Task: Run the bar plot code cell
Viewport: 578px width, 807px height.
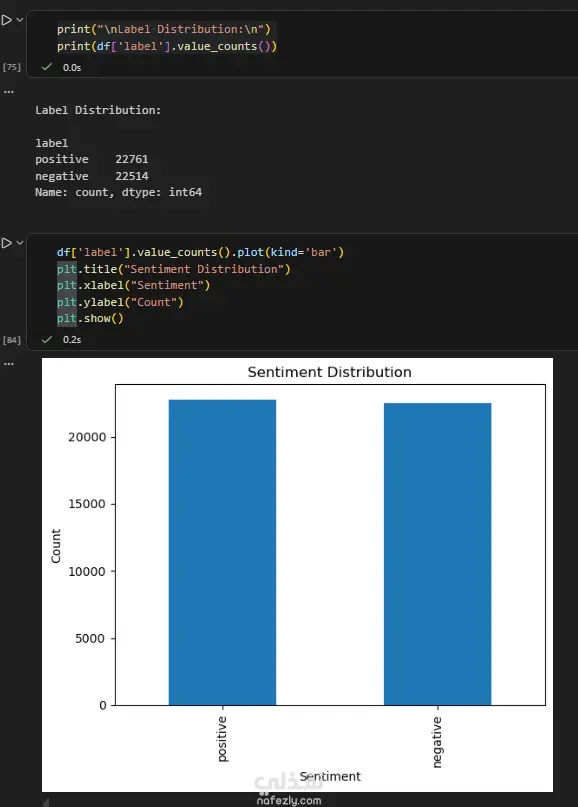Action: tap(7, 243)
